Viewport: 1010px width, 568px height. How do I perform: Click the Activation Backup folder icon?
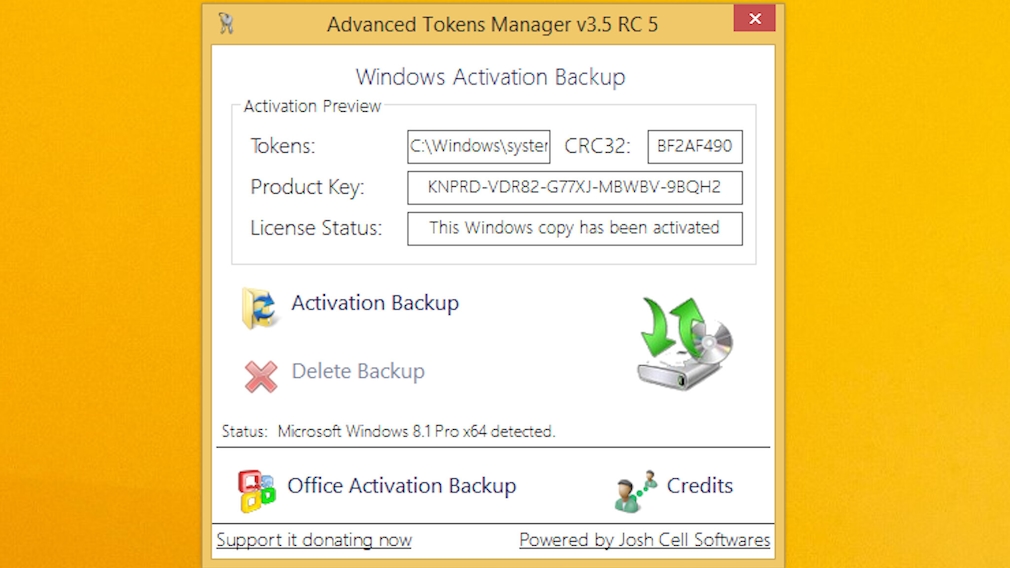coord(260,308)
